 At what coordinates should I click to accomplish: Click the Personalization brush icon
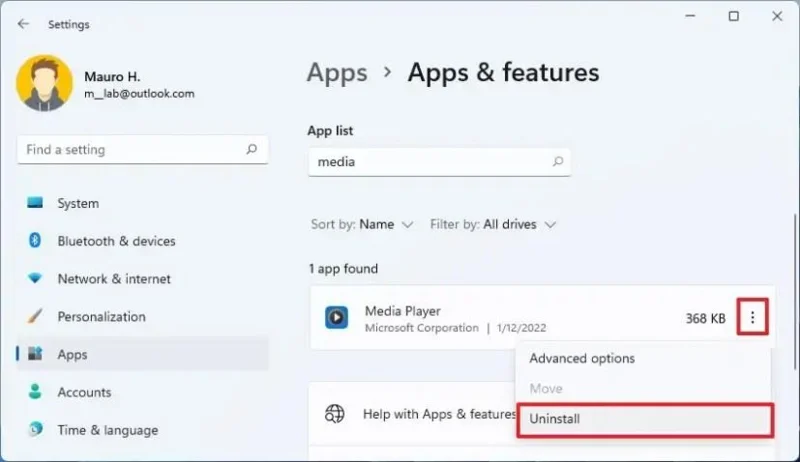click(x=35, y=316)
